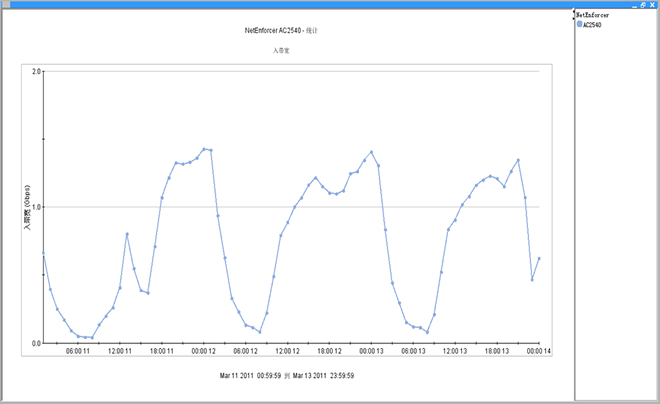Image resolution: width=660 pixels, height=404 pixels.
Task: Click the lower splitter arrow by legend
Action: click(574, 17)
